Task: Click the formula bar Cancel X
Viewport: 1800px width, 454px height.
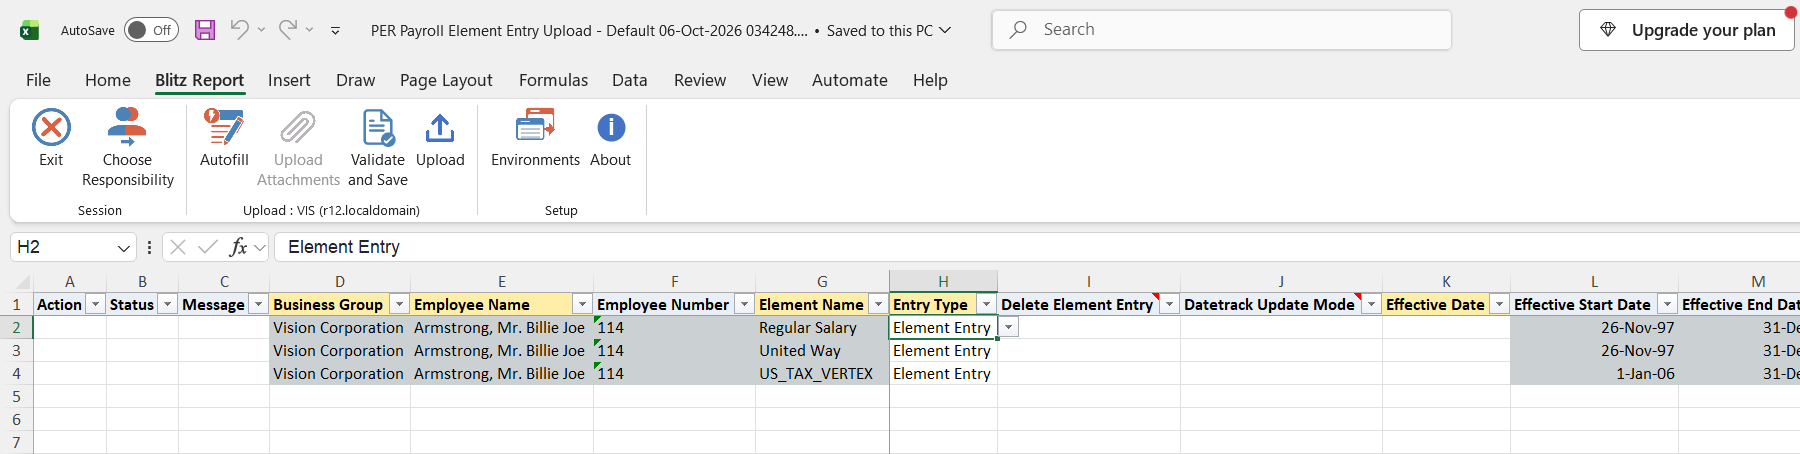Action: (178, 247)
